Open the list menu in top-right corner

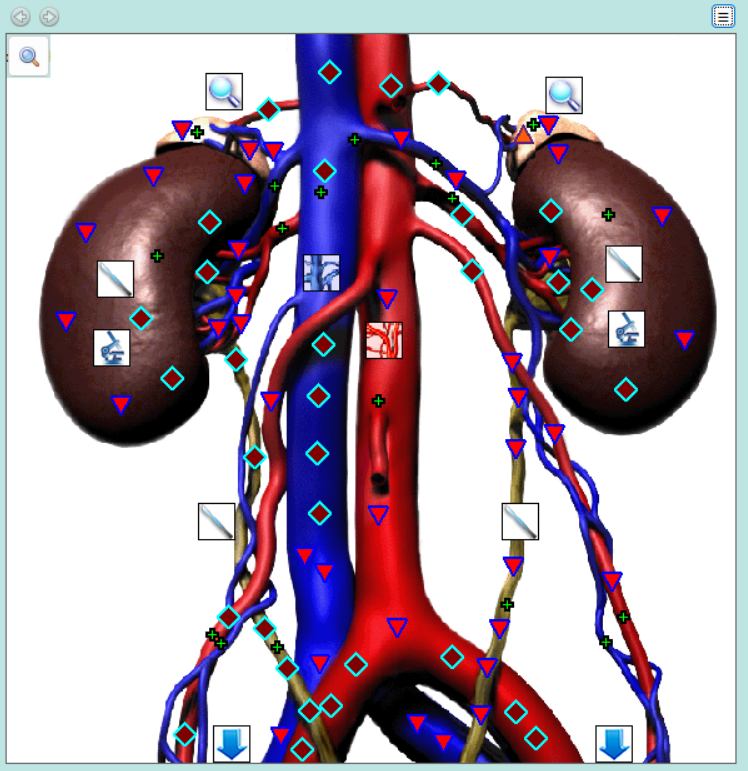pyautogui.click(x=723, y=16)
